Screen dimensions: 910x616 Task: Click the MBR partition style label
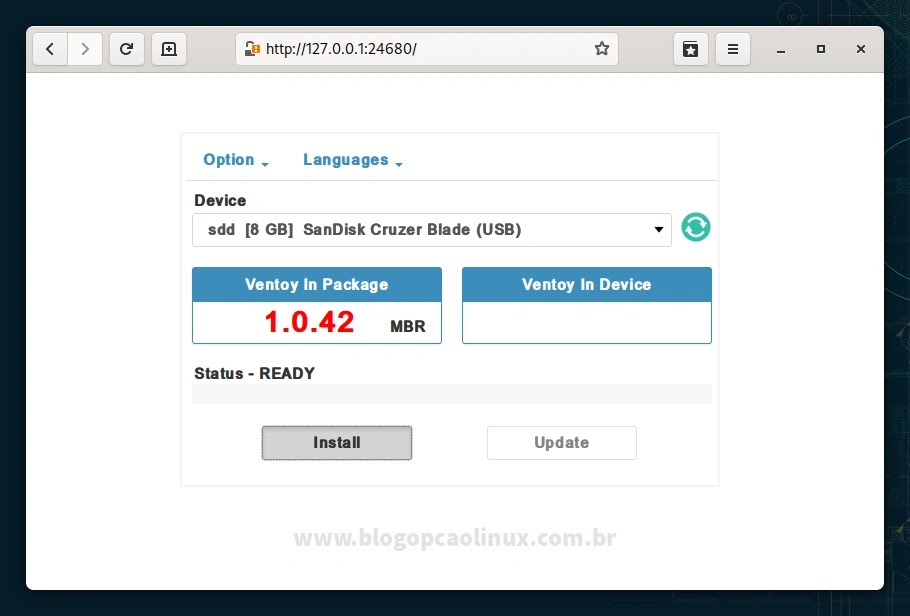[x=408, y=326]
